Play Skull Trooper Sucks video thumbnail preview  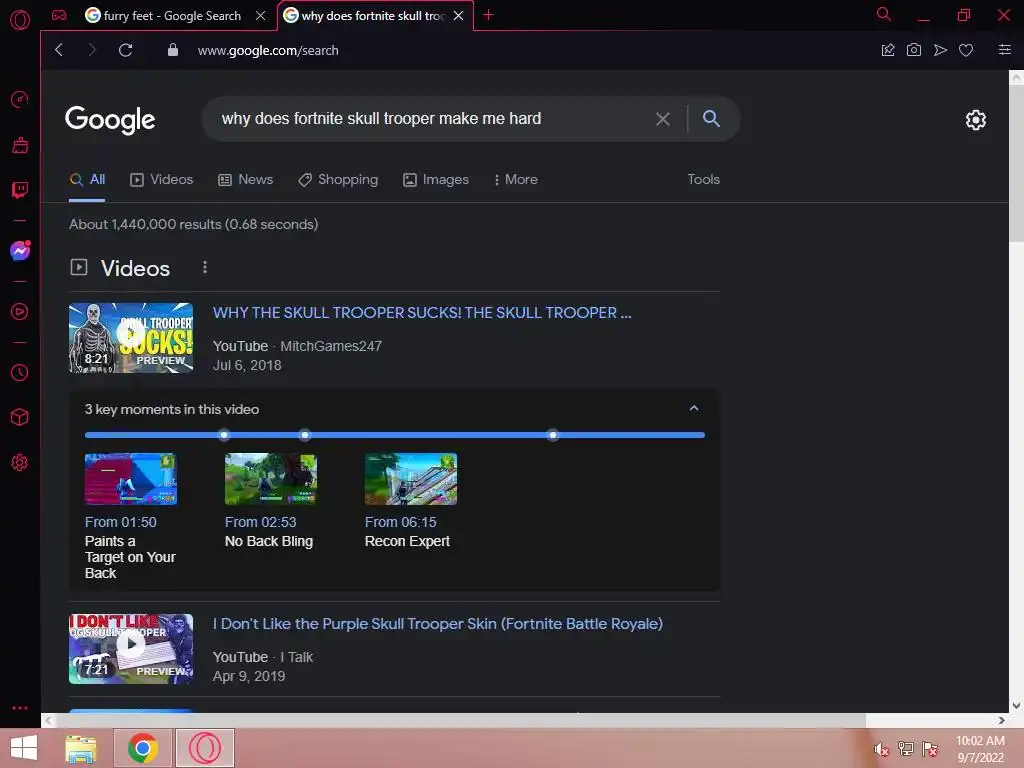point(131,338)
